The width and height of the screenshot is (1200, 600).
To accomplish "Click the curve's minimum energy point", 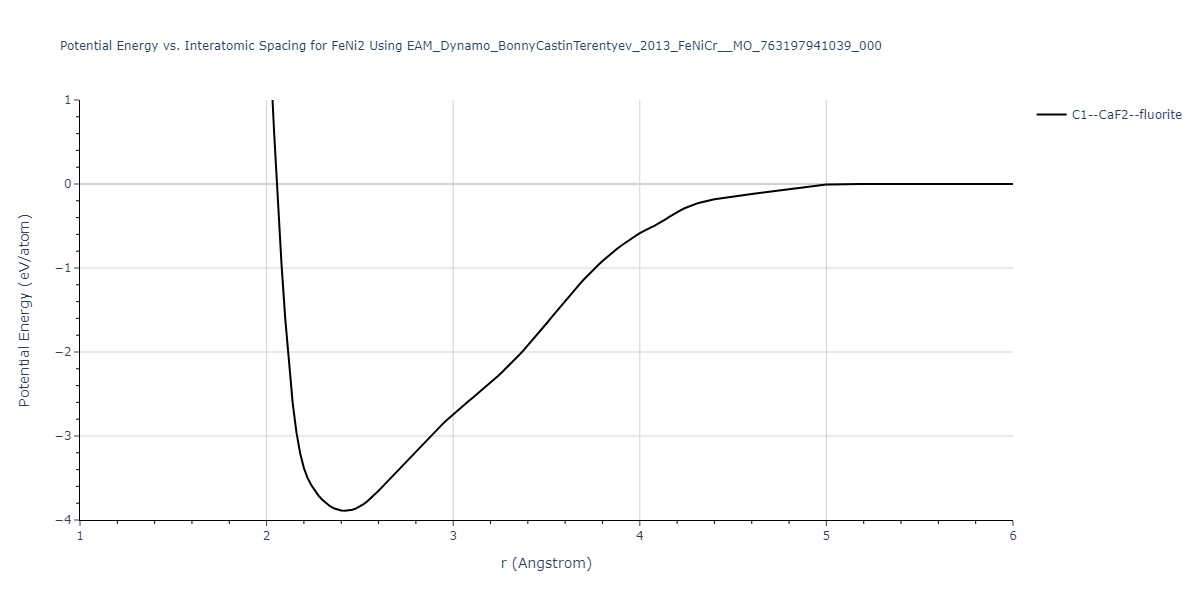I will click(343, 510).
